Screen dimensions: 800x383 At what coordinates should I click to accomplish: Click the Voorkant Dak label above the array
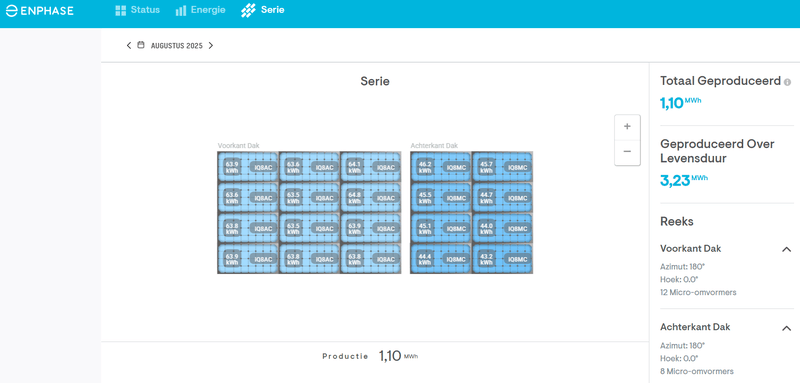click(238, 145)
